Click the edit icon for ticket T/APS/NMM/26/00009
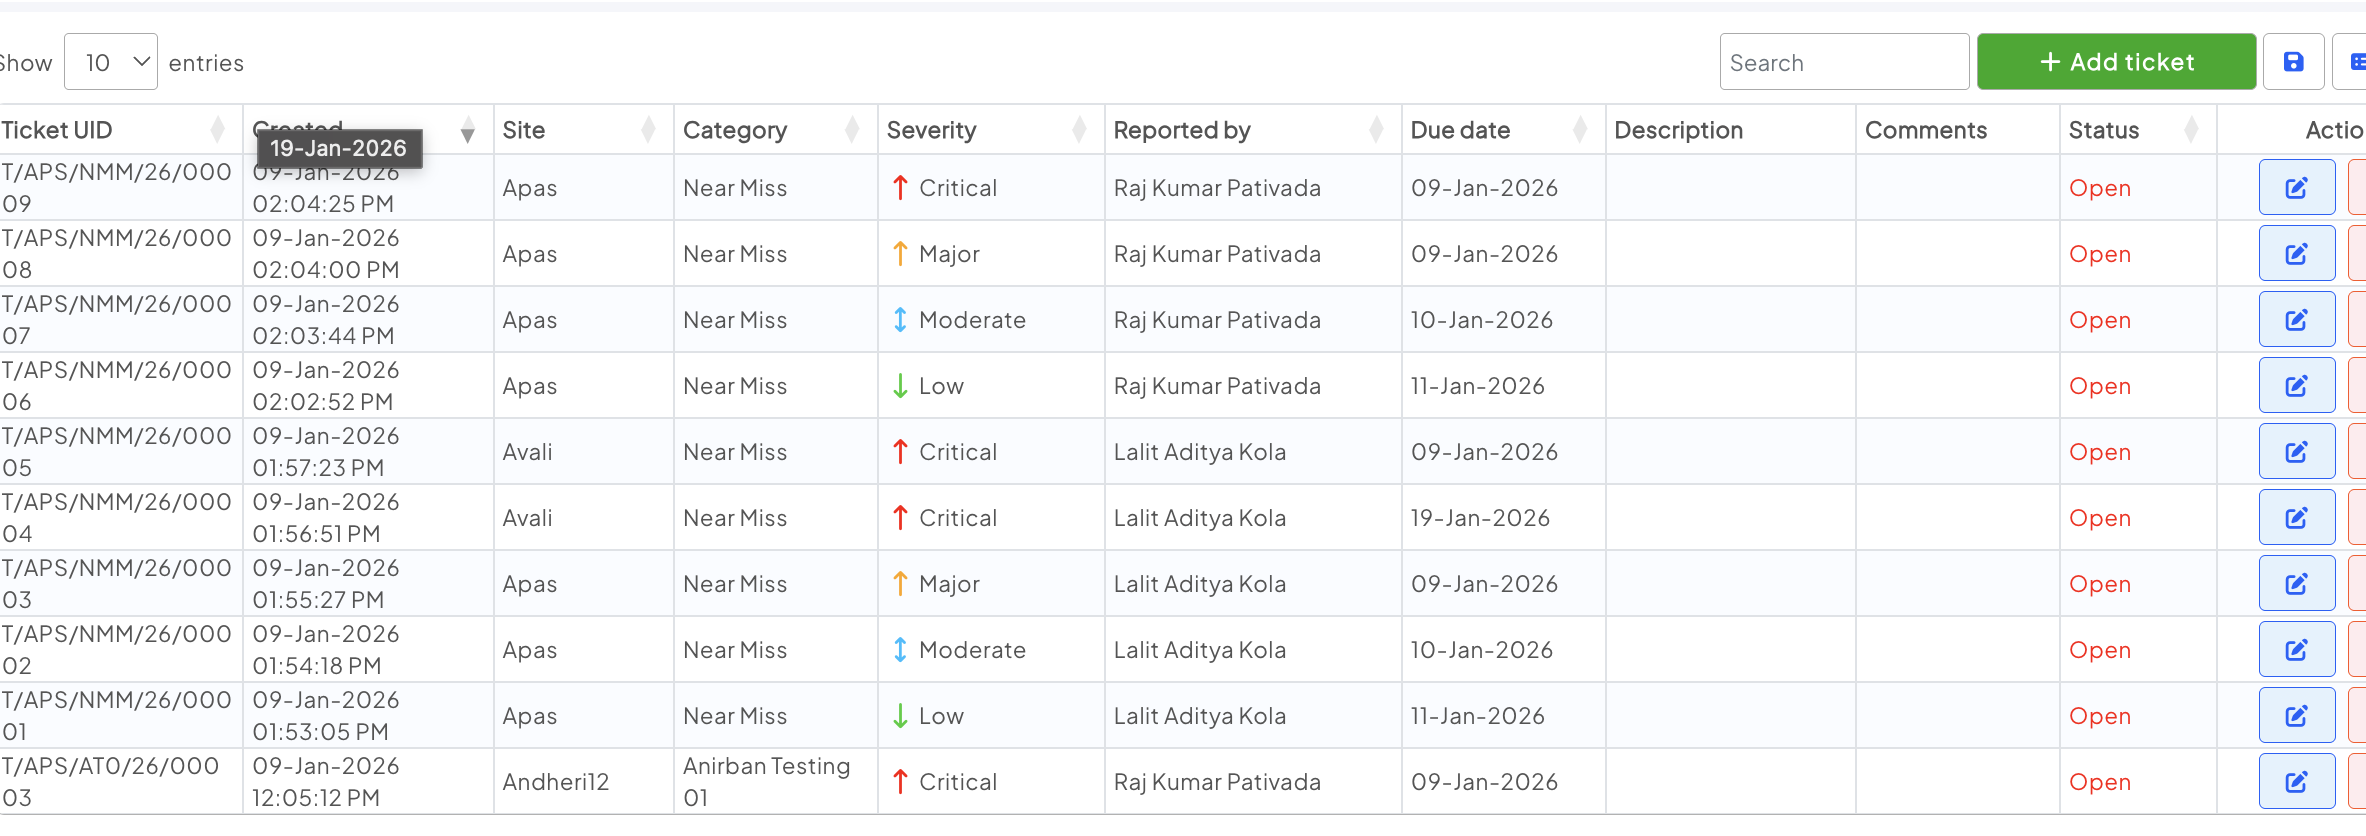This screenshot has width=2366, height=836. coord(2296,188)
